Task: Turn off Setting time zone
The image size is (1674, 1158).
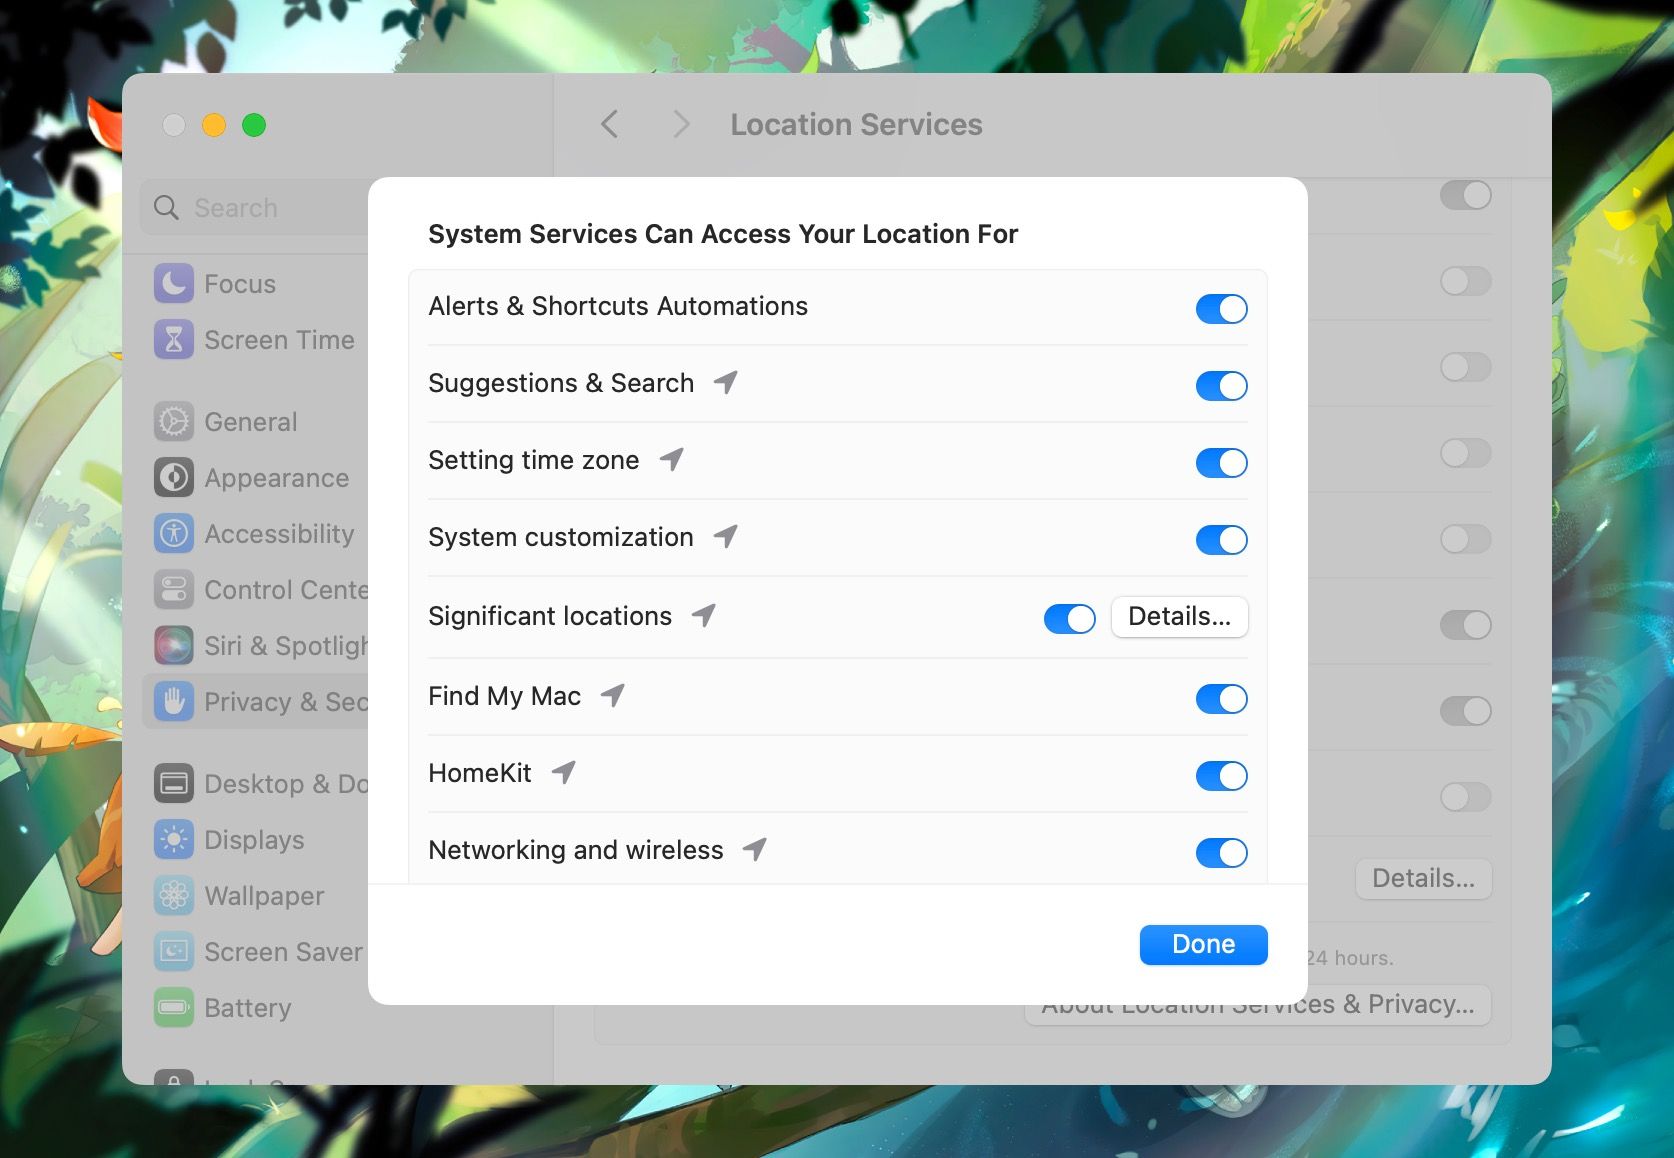Action: pos(1221,462)
